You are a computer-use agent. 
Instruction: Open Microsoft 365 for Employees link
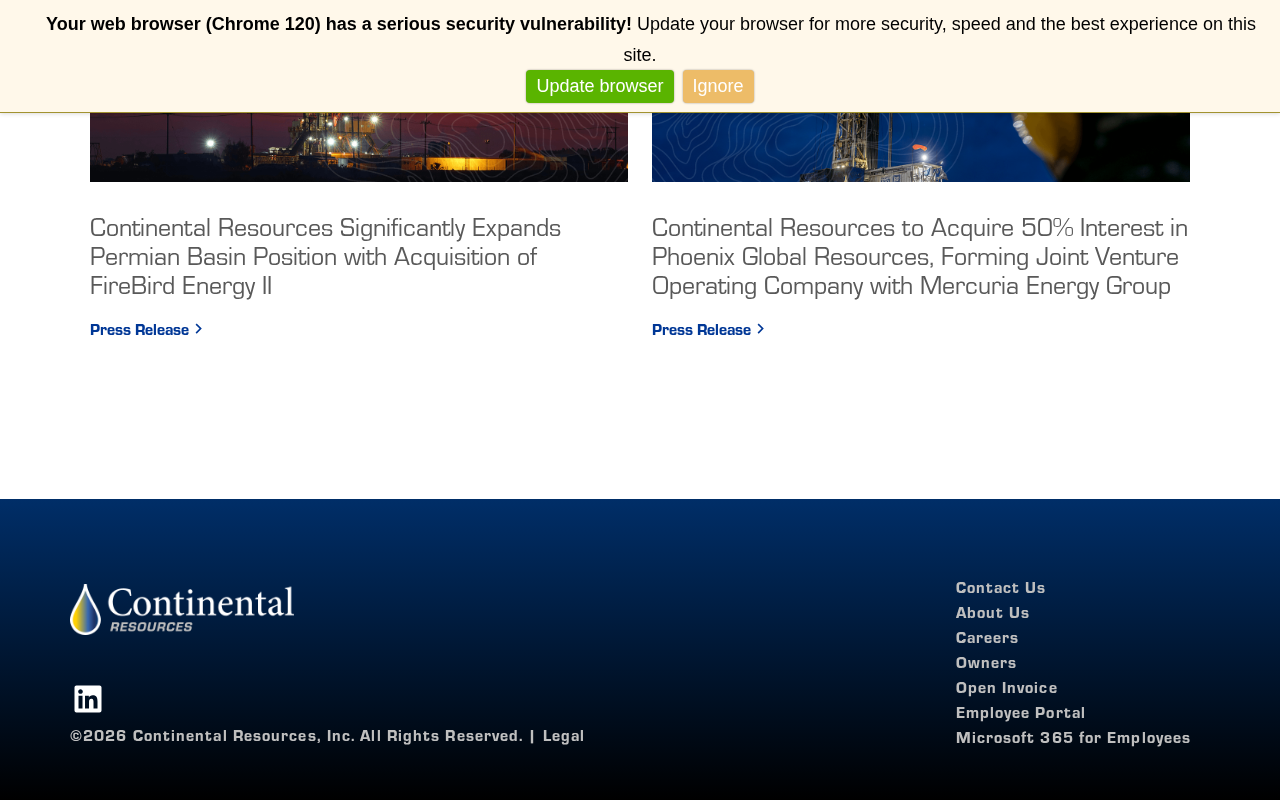(x=1073, y=738)
